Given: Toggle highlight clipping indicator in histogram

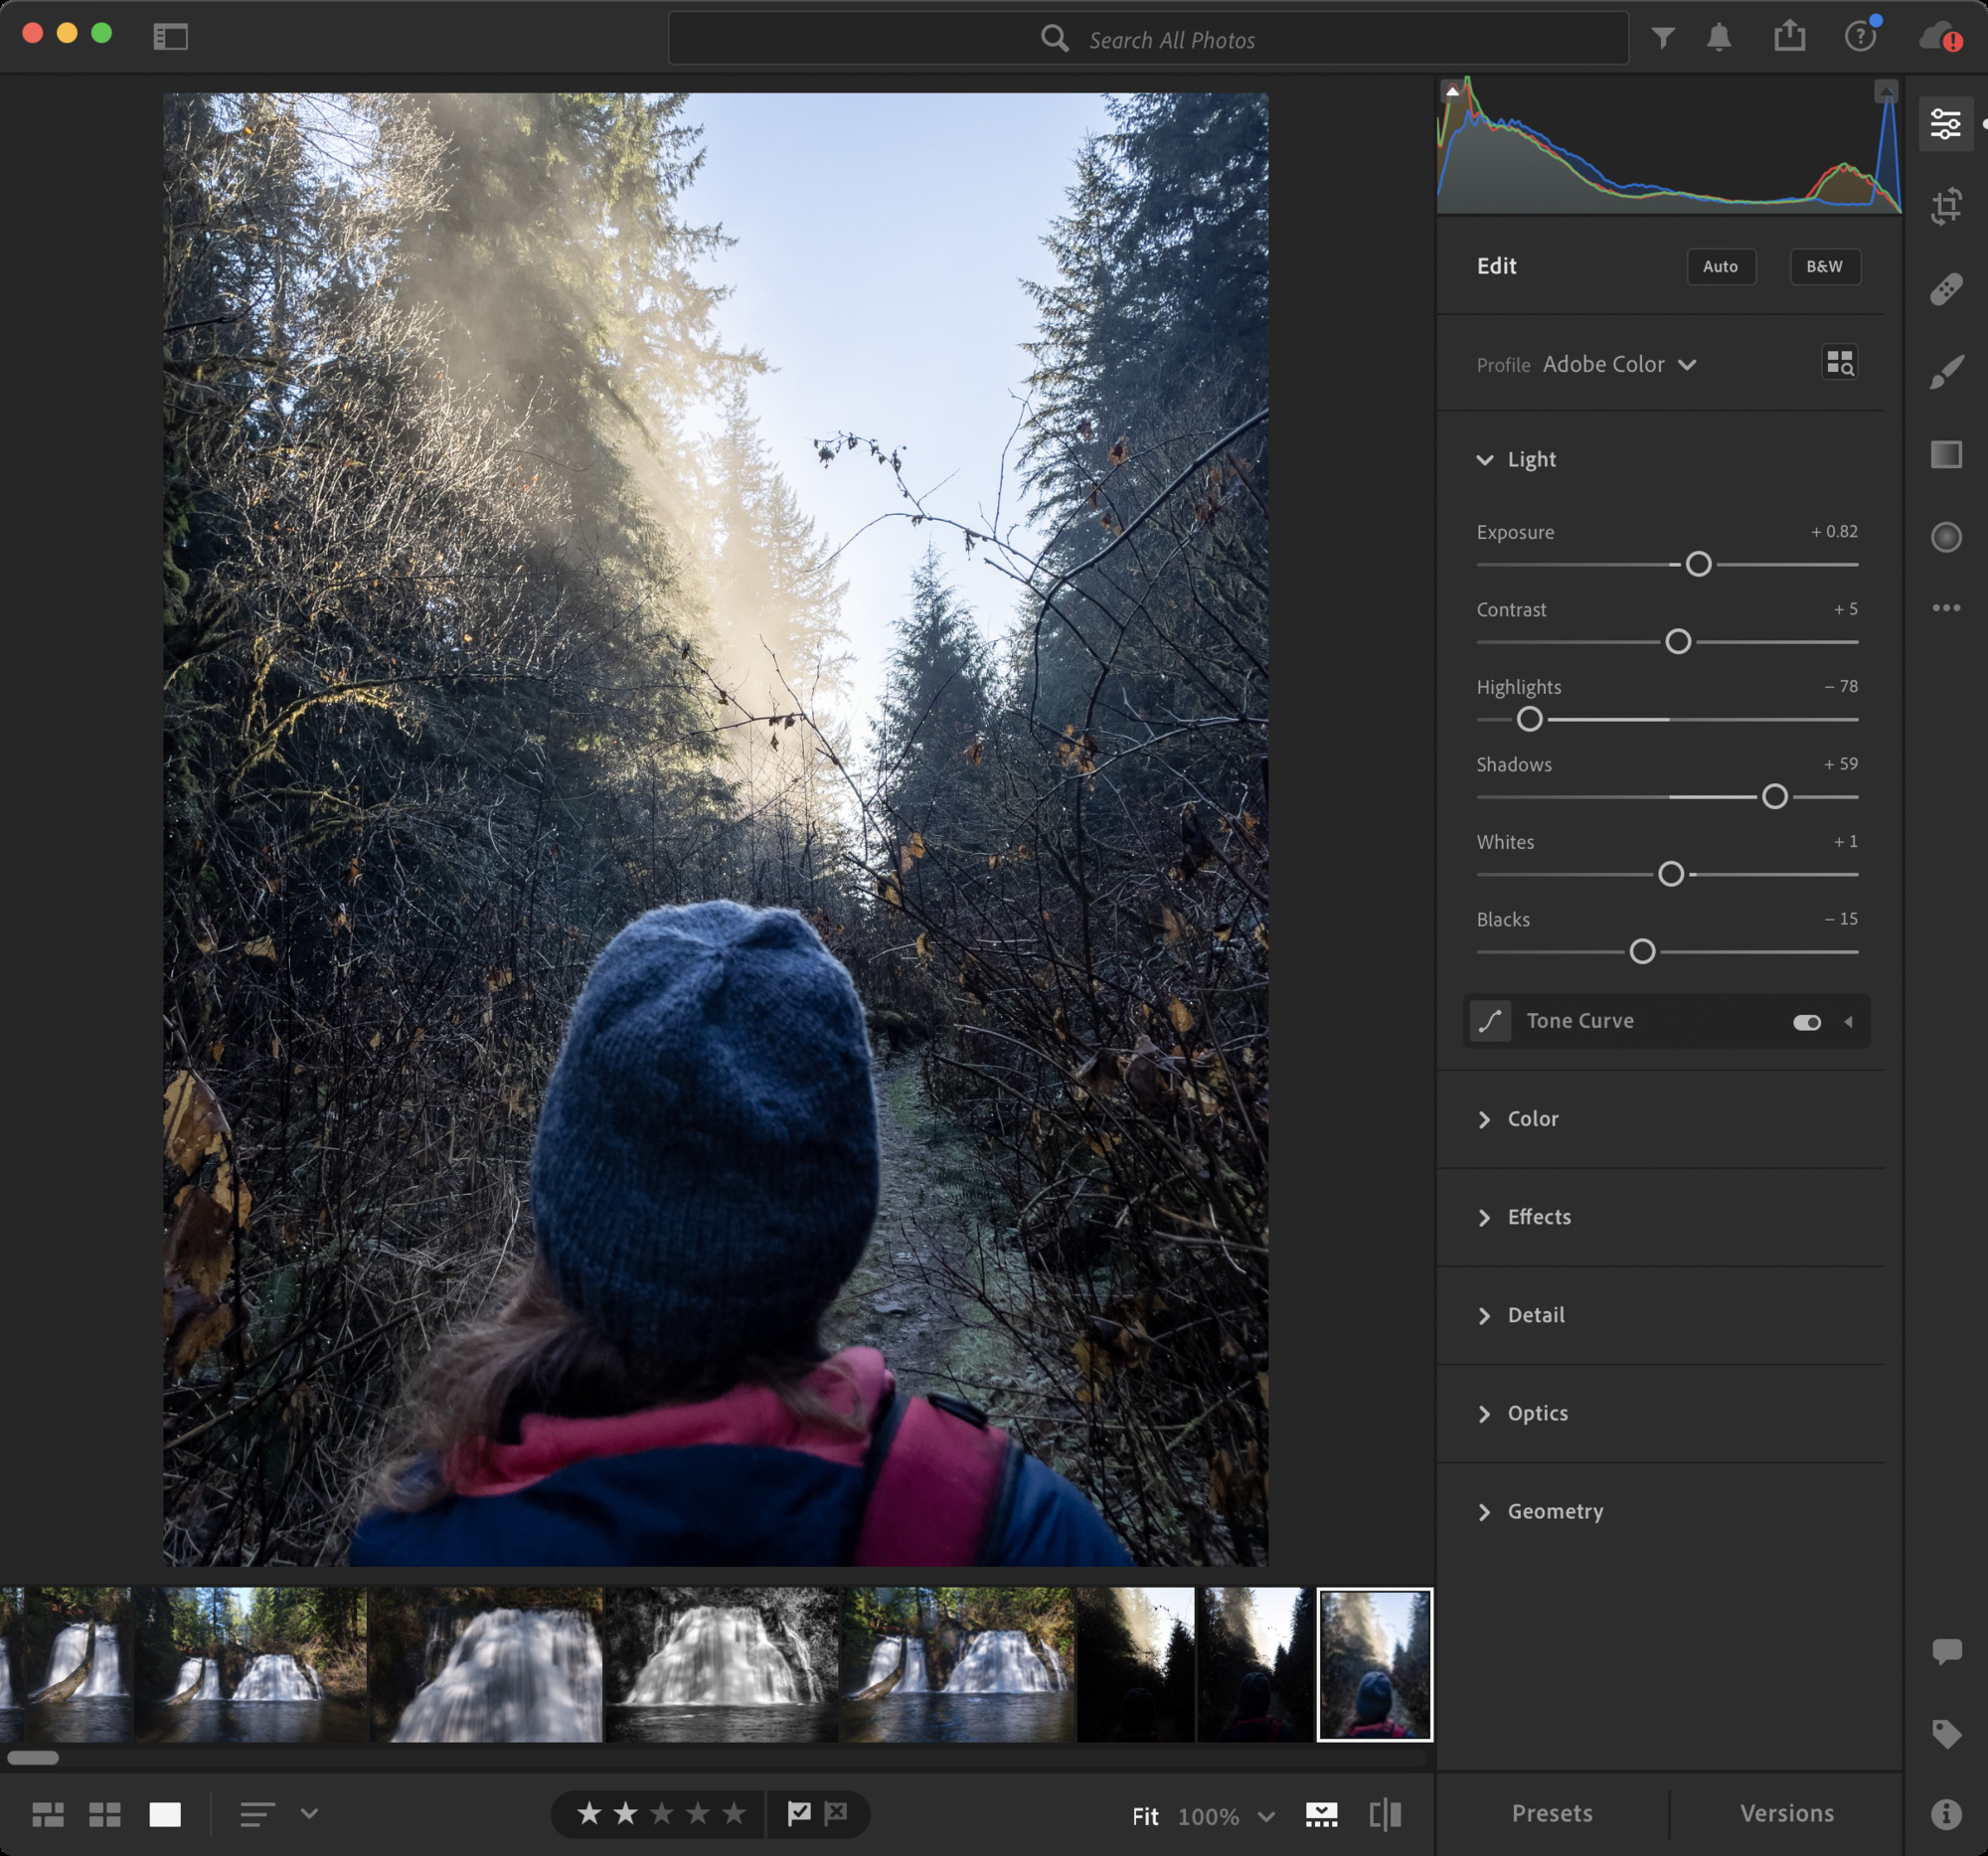Looking at the screenshot, I should point(1885,91).
